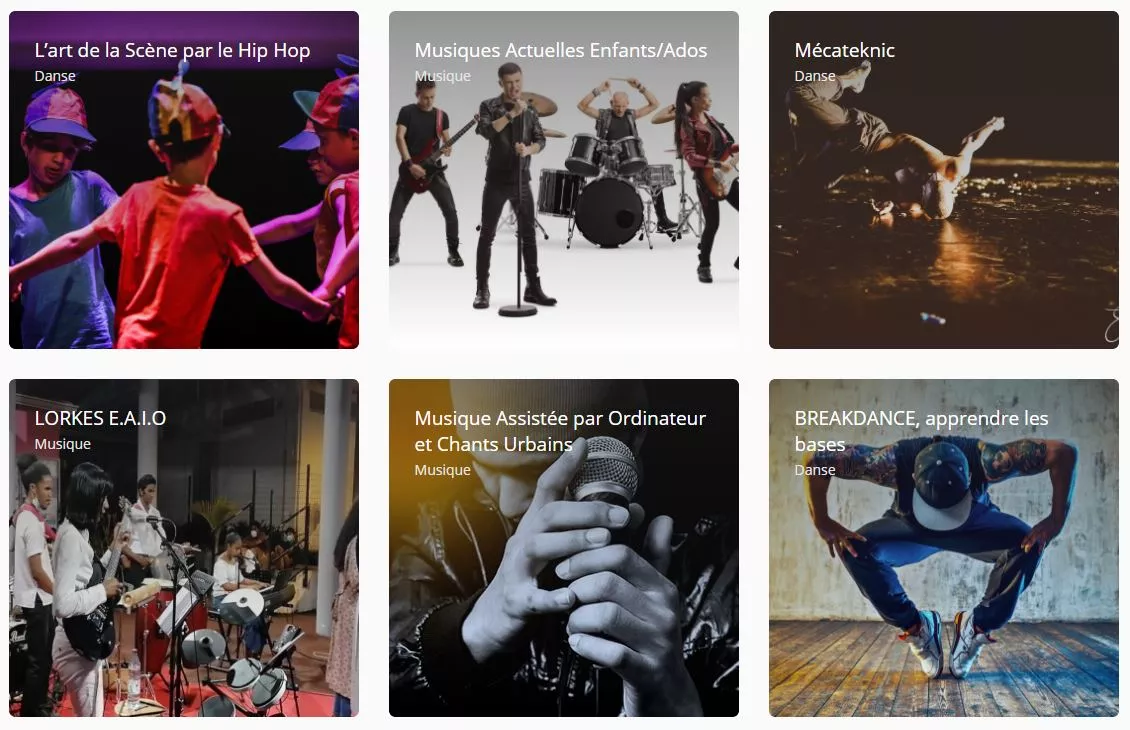Click Musique label under Chants Urbains title

[x=442, y=470]
